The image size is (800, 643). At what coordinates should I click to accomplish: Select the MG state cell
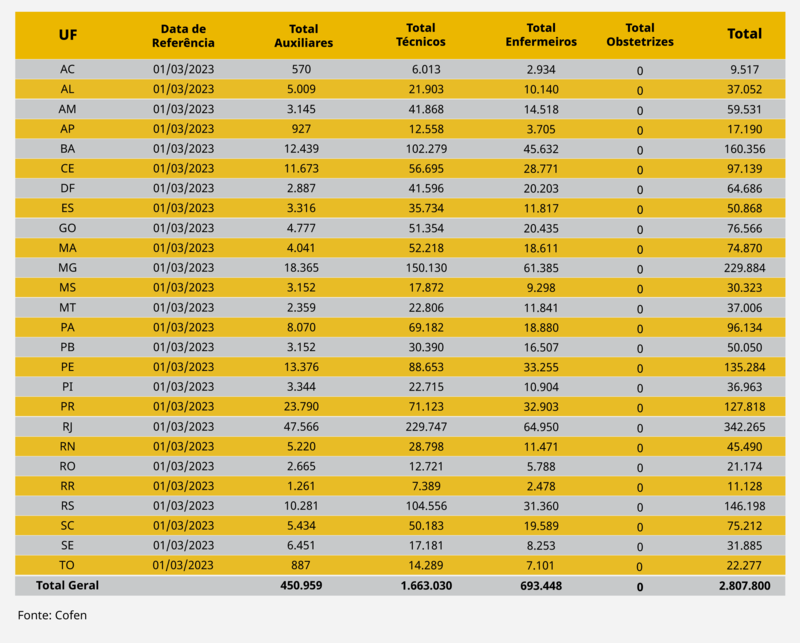click(x=67, y=267)
